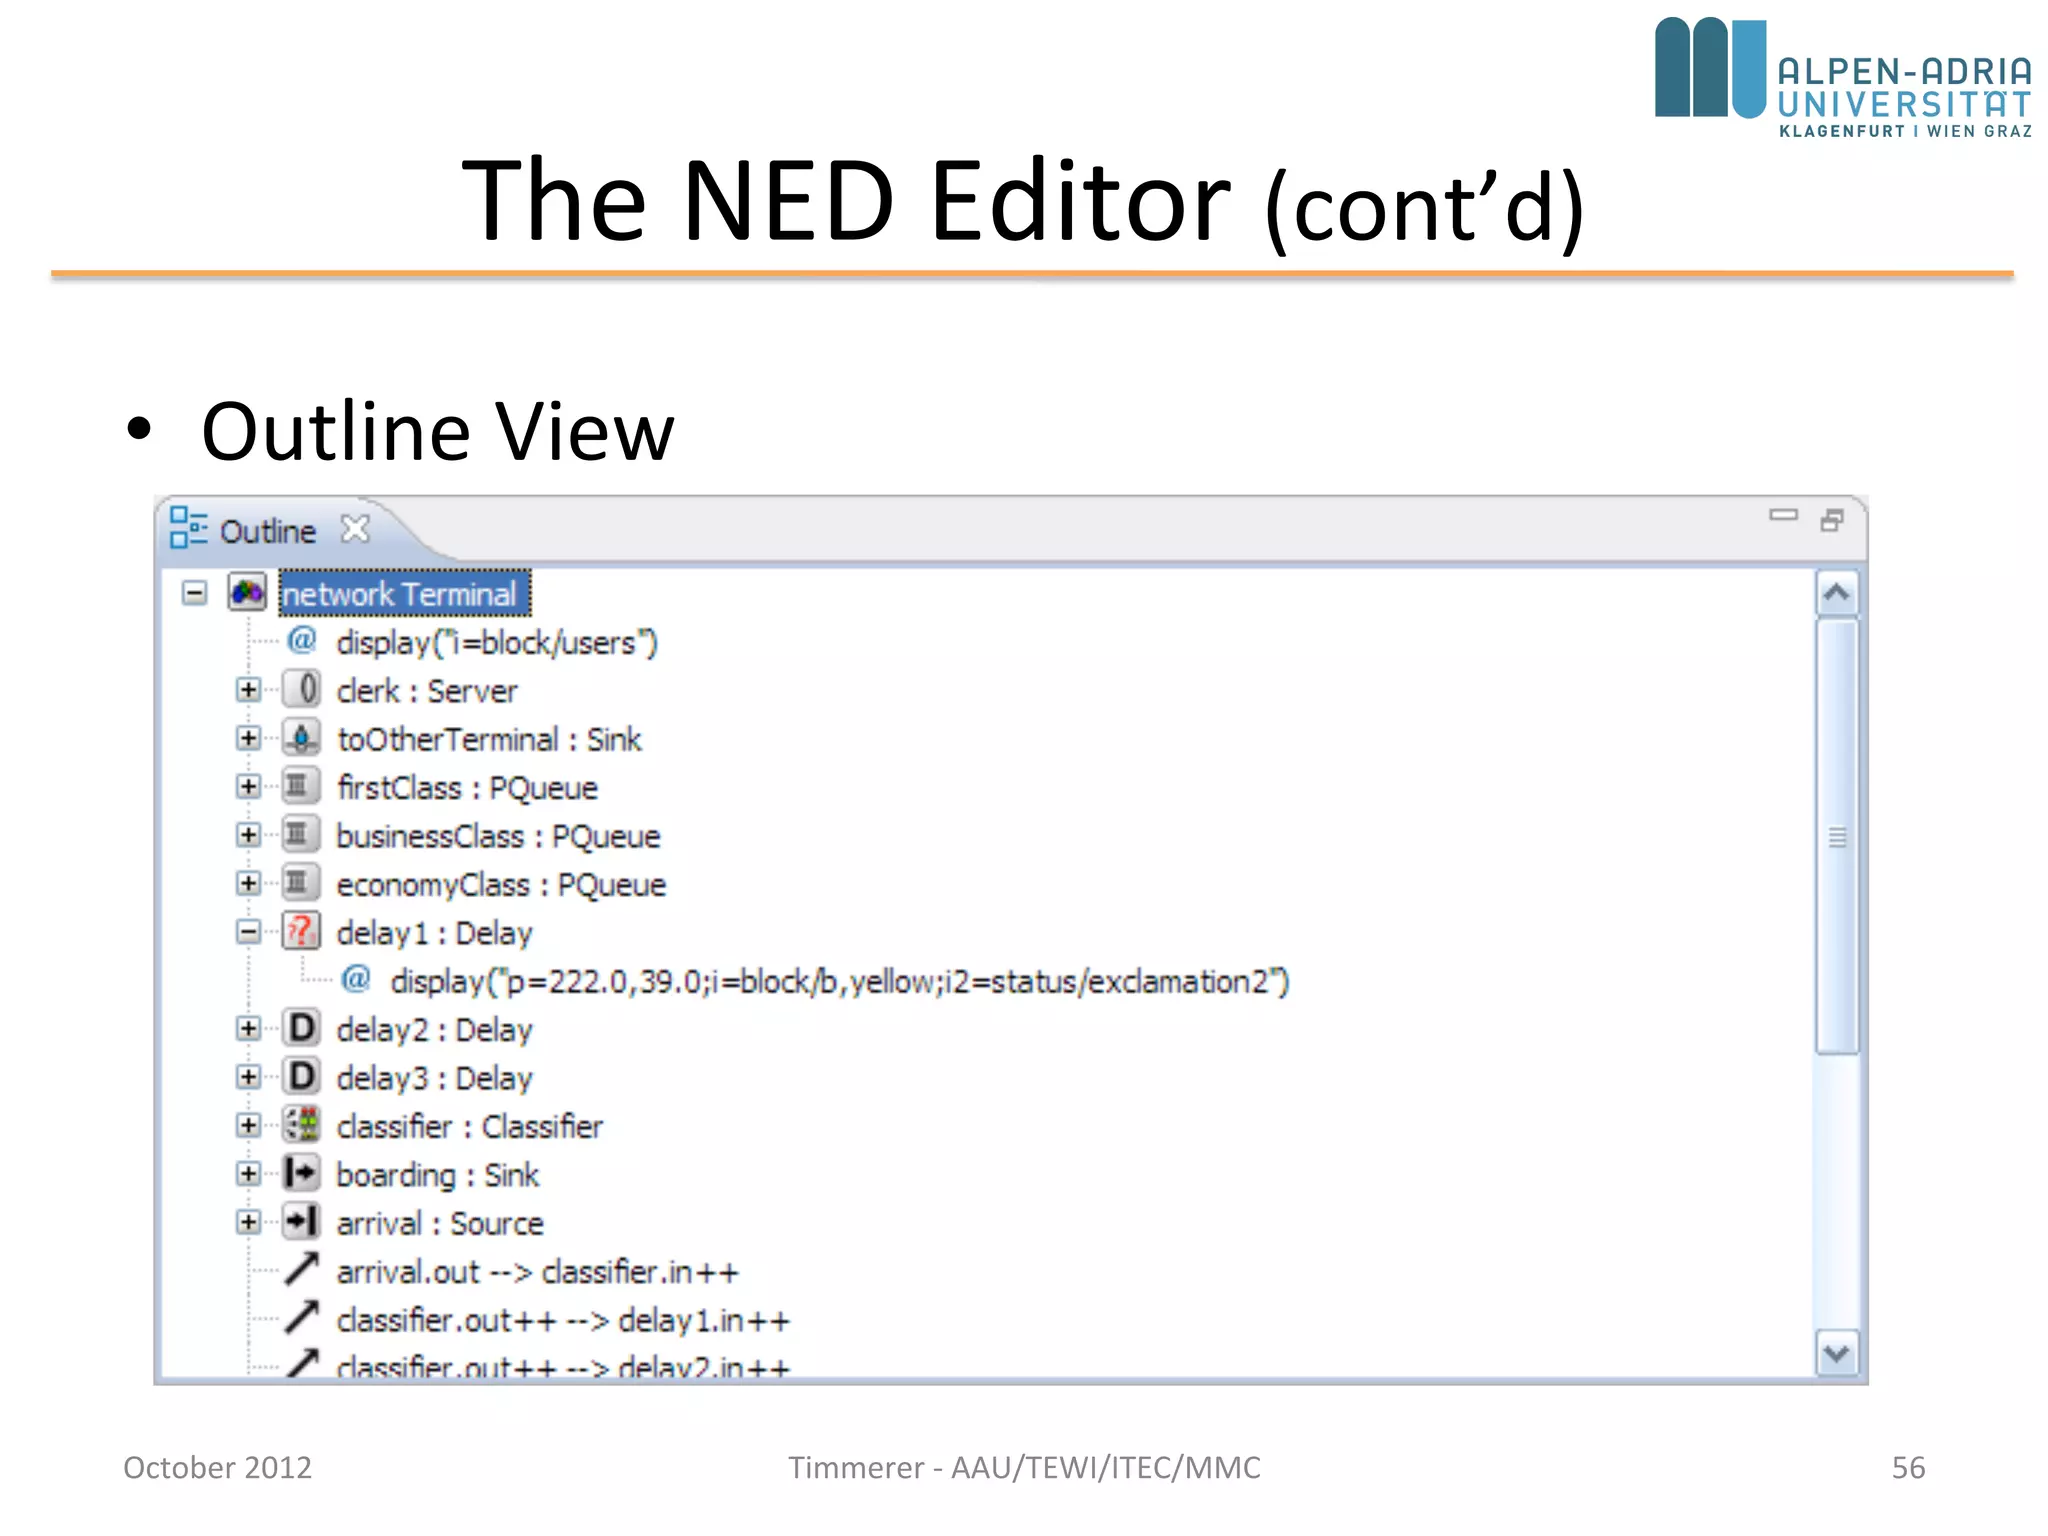Expand the boarding : Sink node
The width and height of the screenshot is (2048, 1536).
248,1173
